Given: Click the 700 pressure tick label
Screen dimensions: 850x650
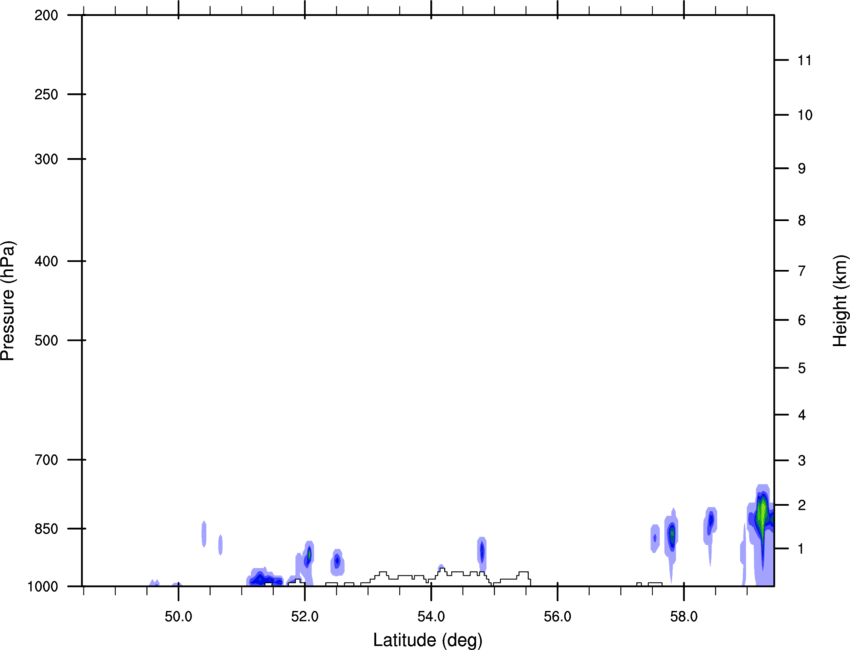Looking at the screenshot, I should tap(46, 460).
